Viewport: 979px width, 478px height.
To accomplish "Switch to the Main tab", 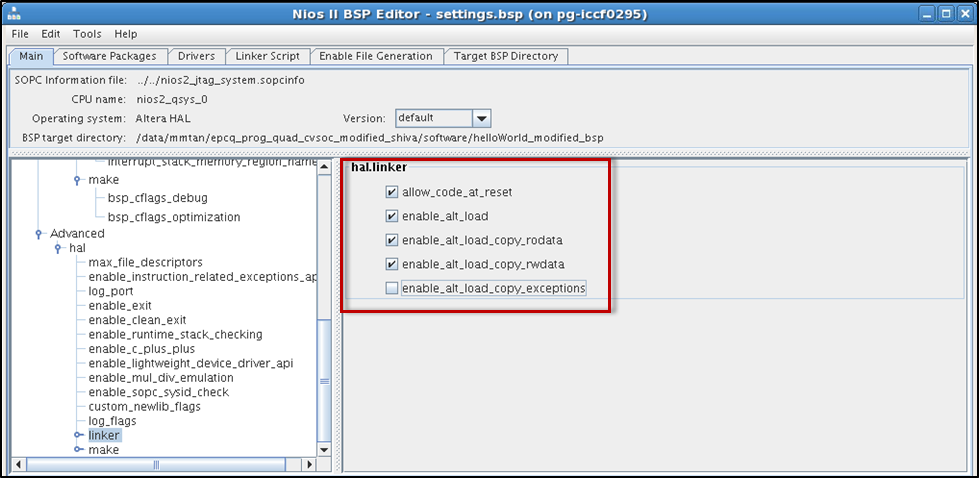I will 31,56.
